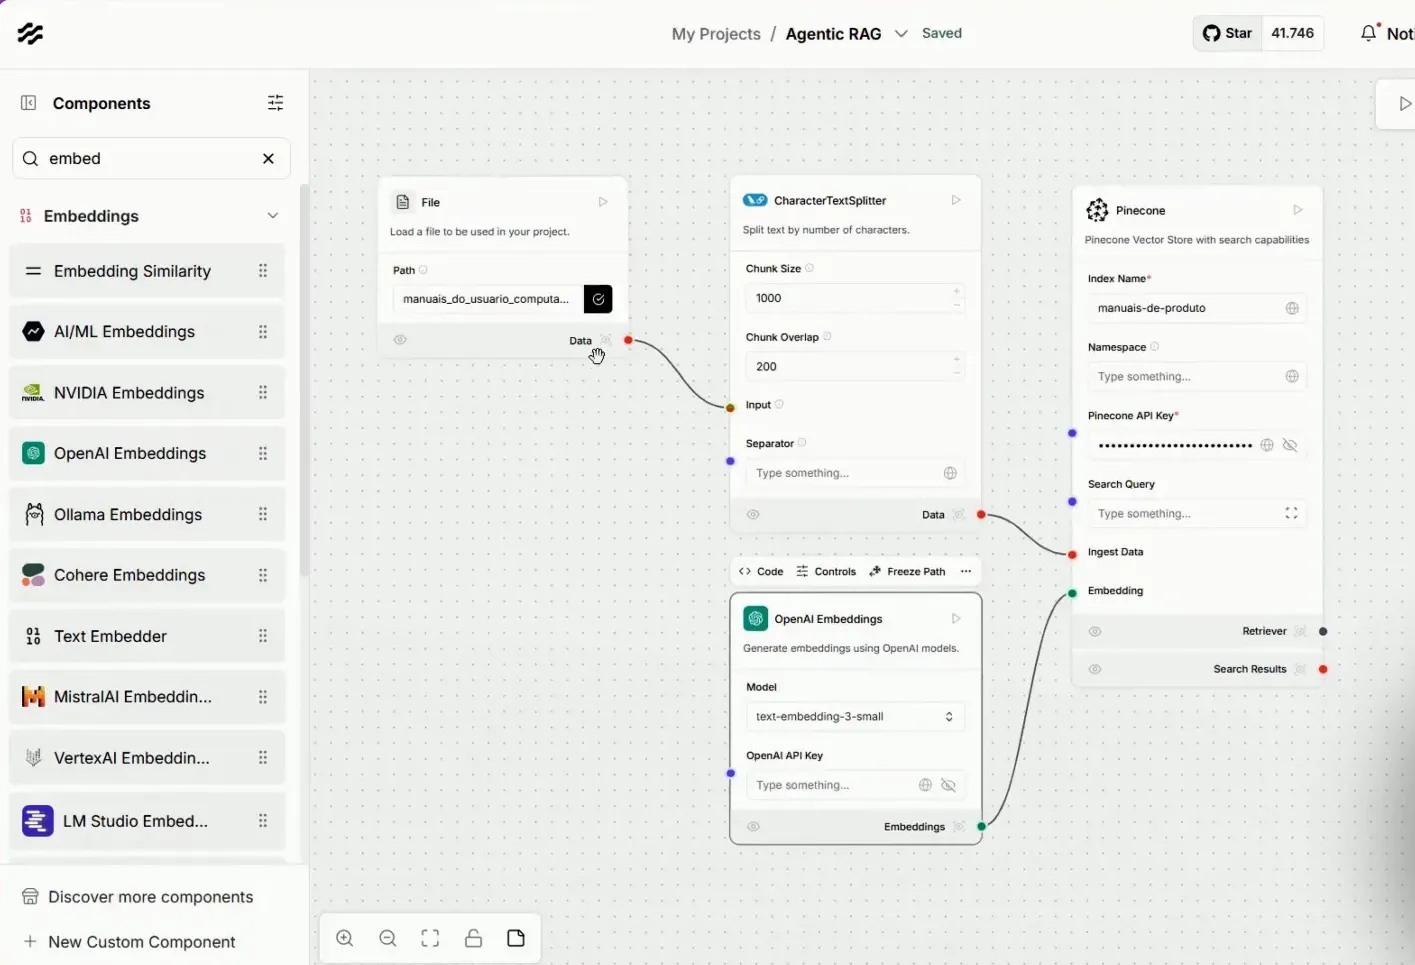This screenshot has width=1415, height=965.
Task: Click the LM Studio Embeddings icon
Action: click(38, 821)
